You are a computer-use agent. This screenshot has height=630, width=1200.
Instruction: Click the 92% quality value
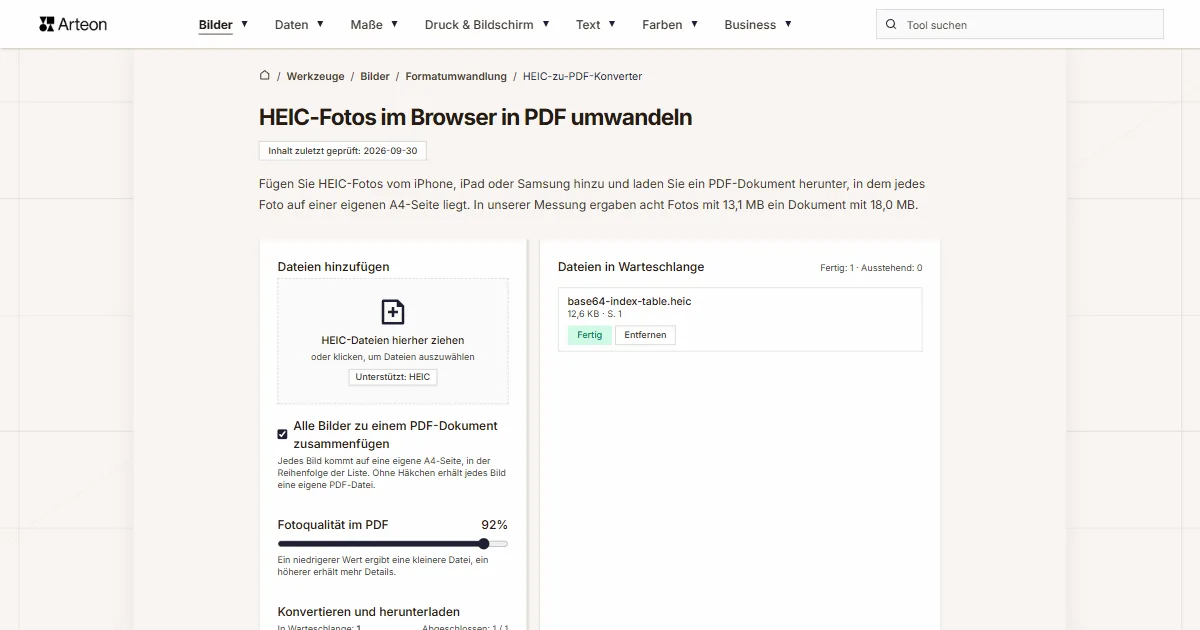tap(494, 525)
